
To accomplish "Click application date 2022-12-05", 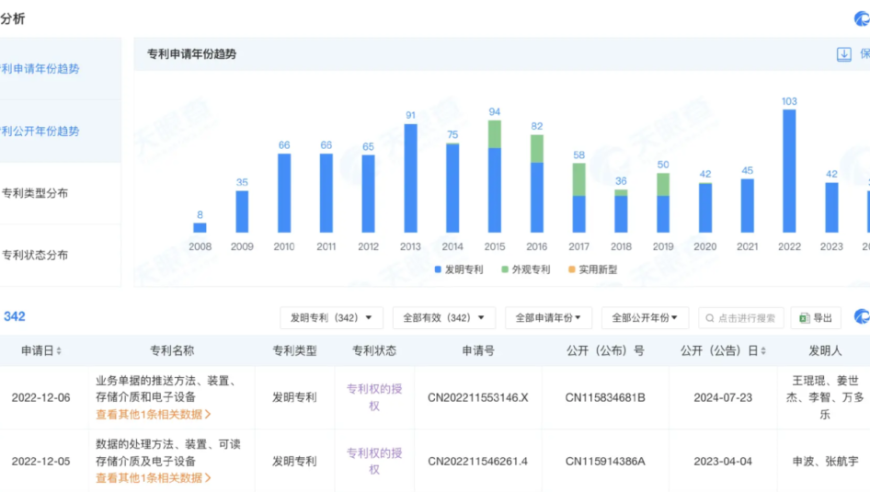I will pyautogui.click(x=41, y=461).
